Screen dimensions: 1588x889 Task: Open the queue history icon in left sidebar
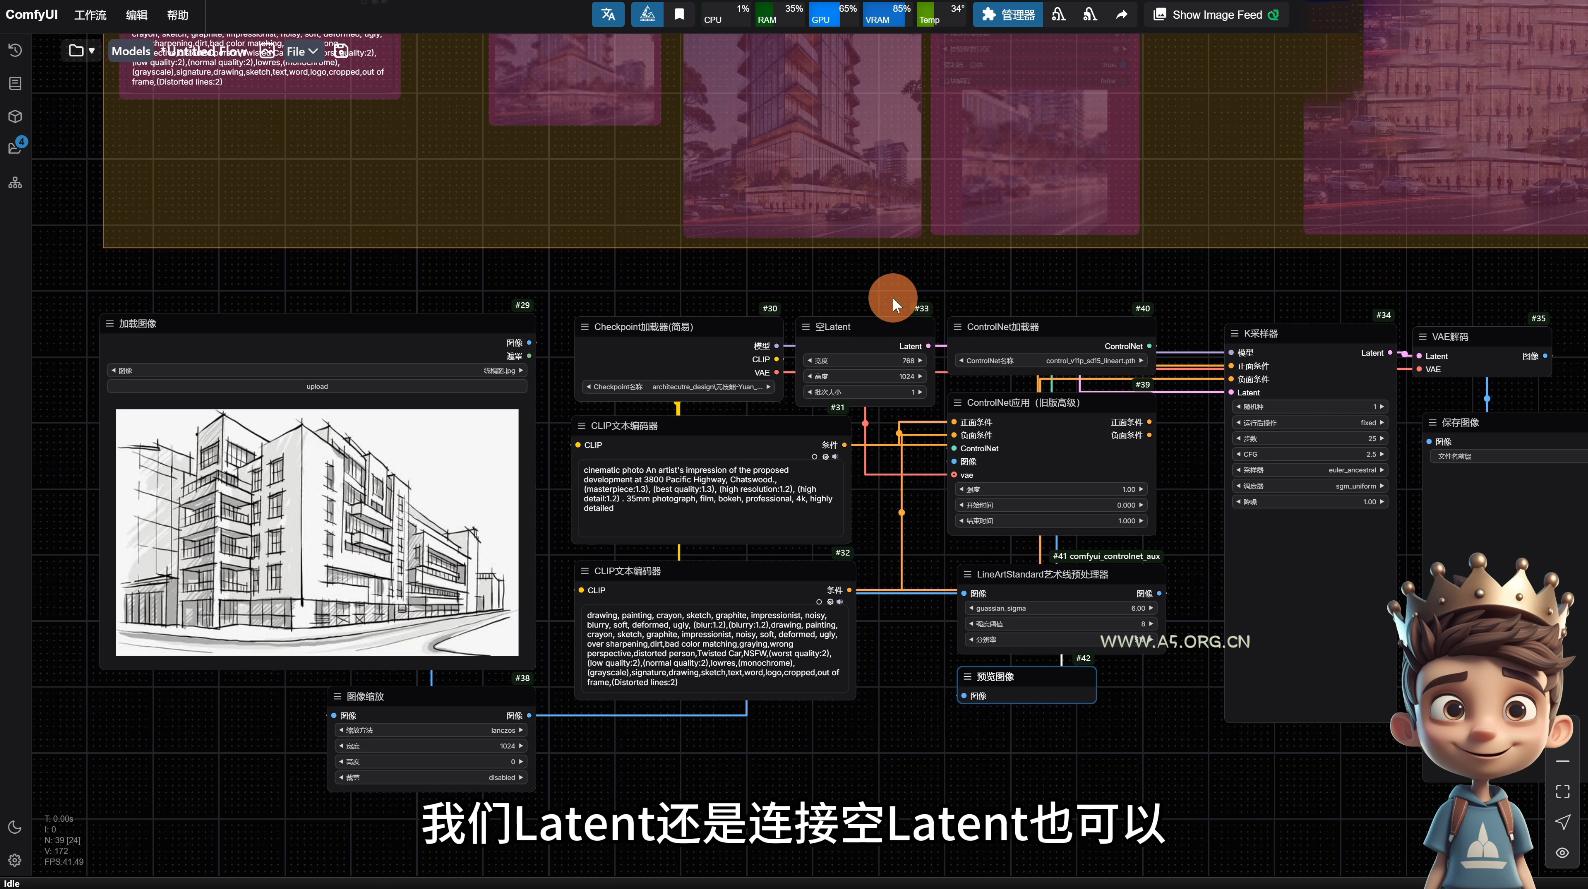tap(15, 50)
